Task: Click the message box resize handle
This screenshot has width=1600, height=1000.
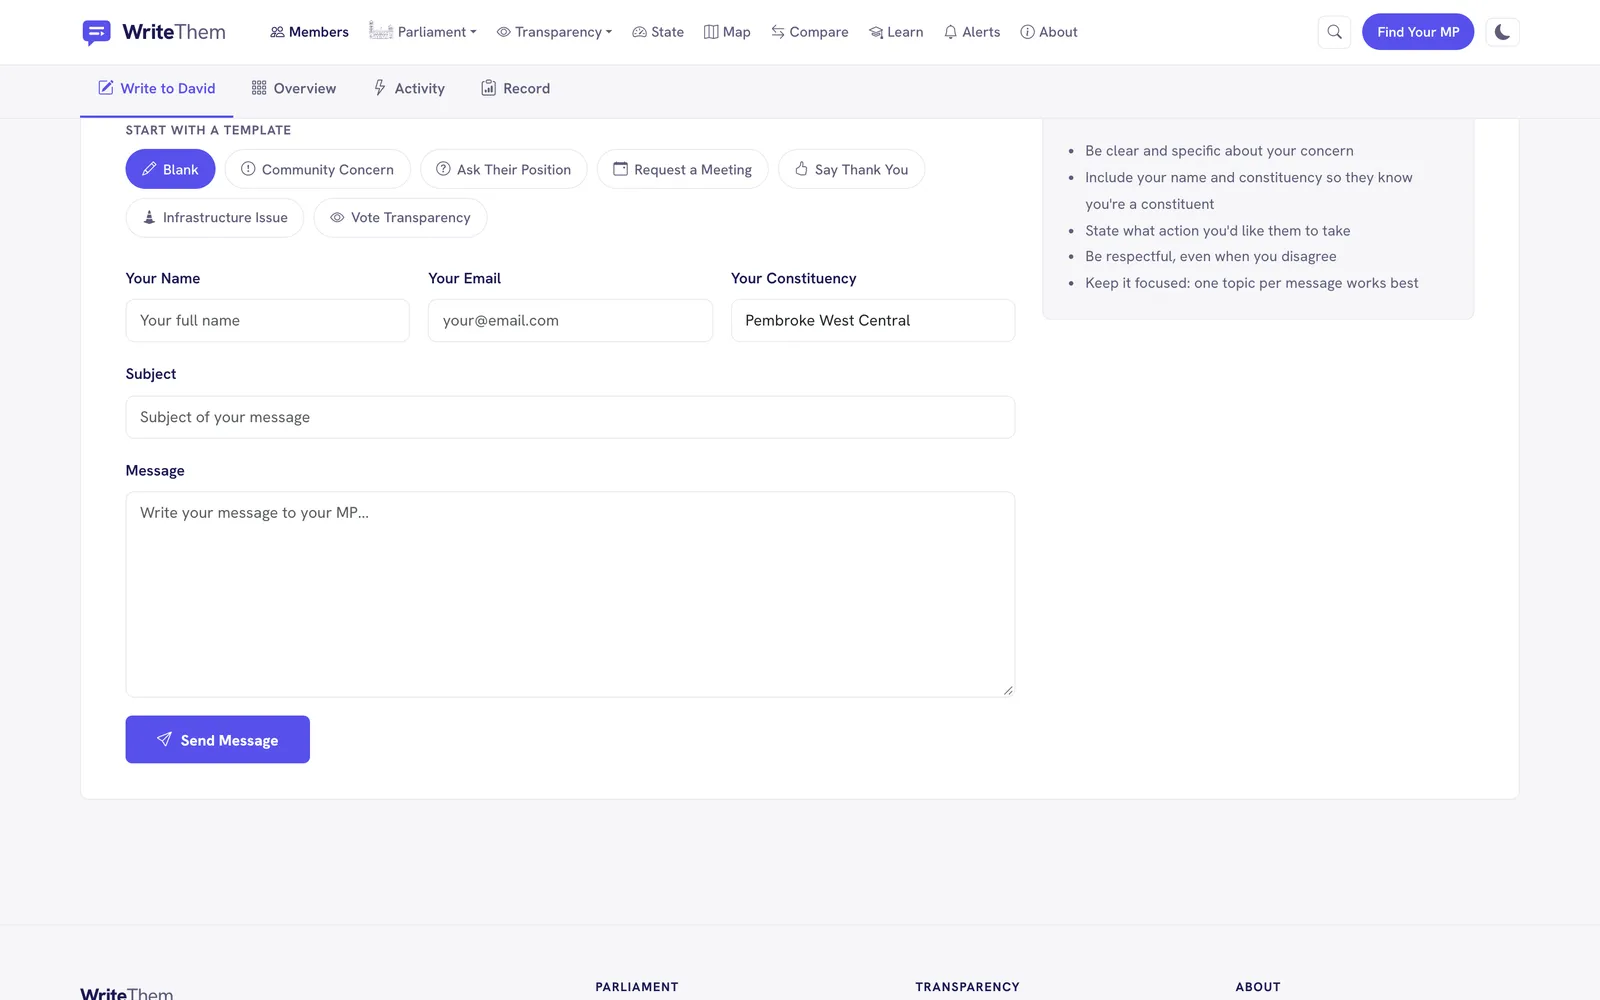Action: [1008, 690]
